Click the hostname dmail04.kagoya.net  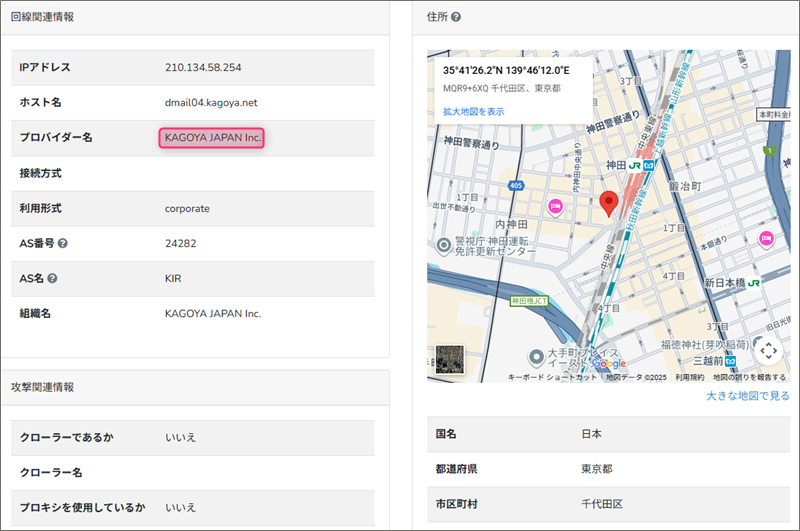211,102
